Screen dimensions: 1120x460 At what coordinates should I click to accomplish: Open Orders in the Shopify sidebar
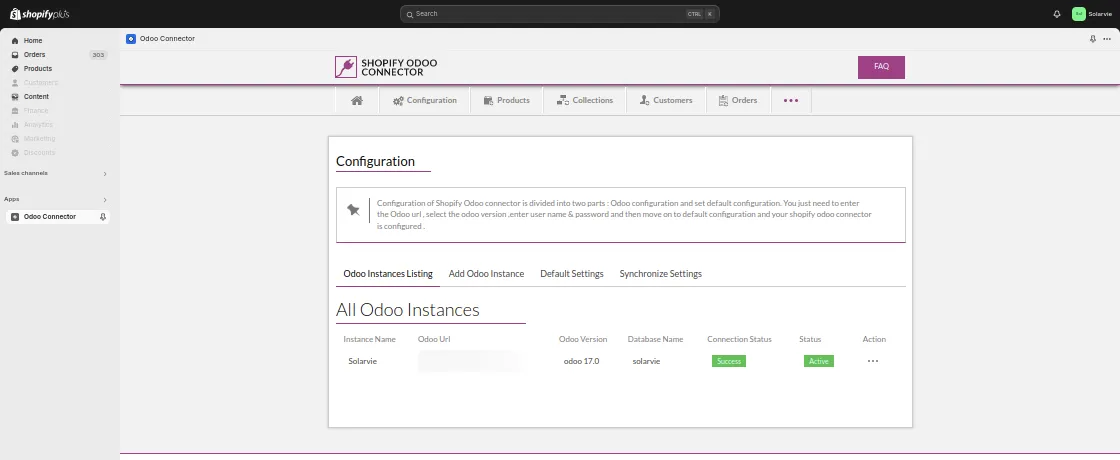(x=35, y=55)
